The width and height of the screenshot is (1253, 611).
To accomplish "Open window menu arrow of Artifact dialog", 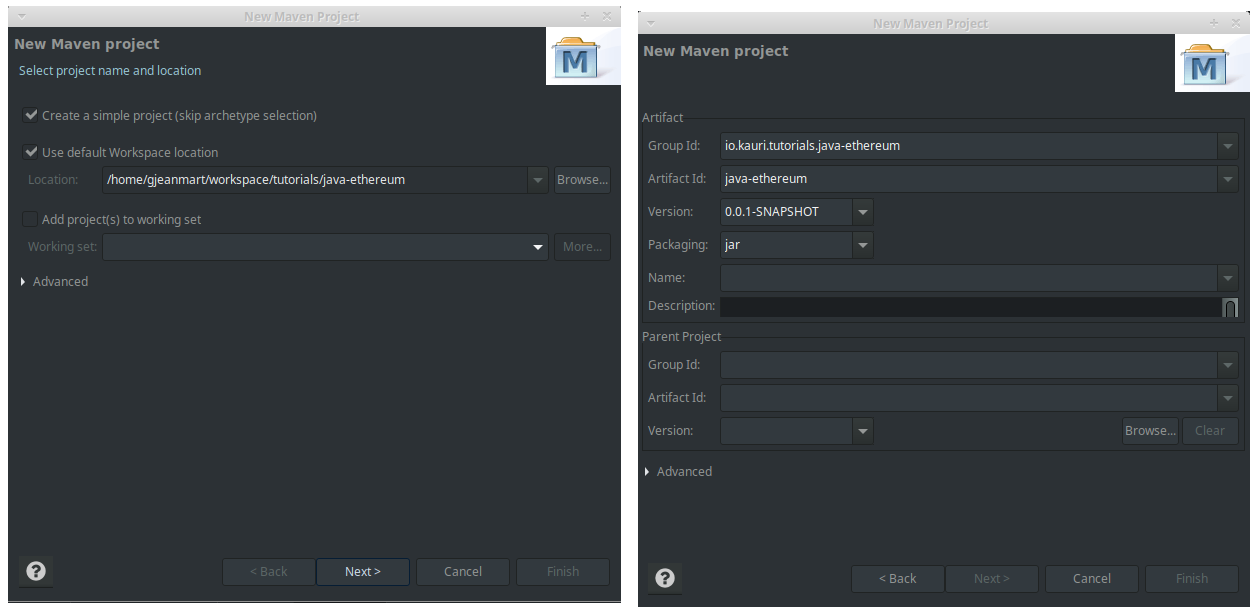I will pos(650,23).
